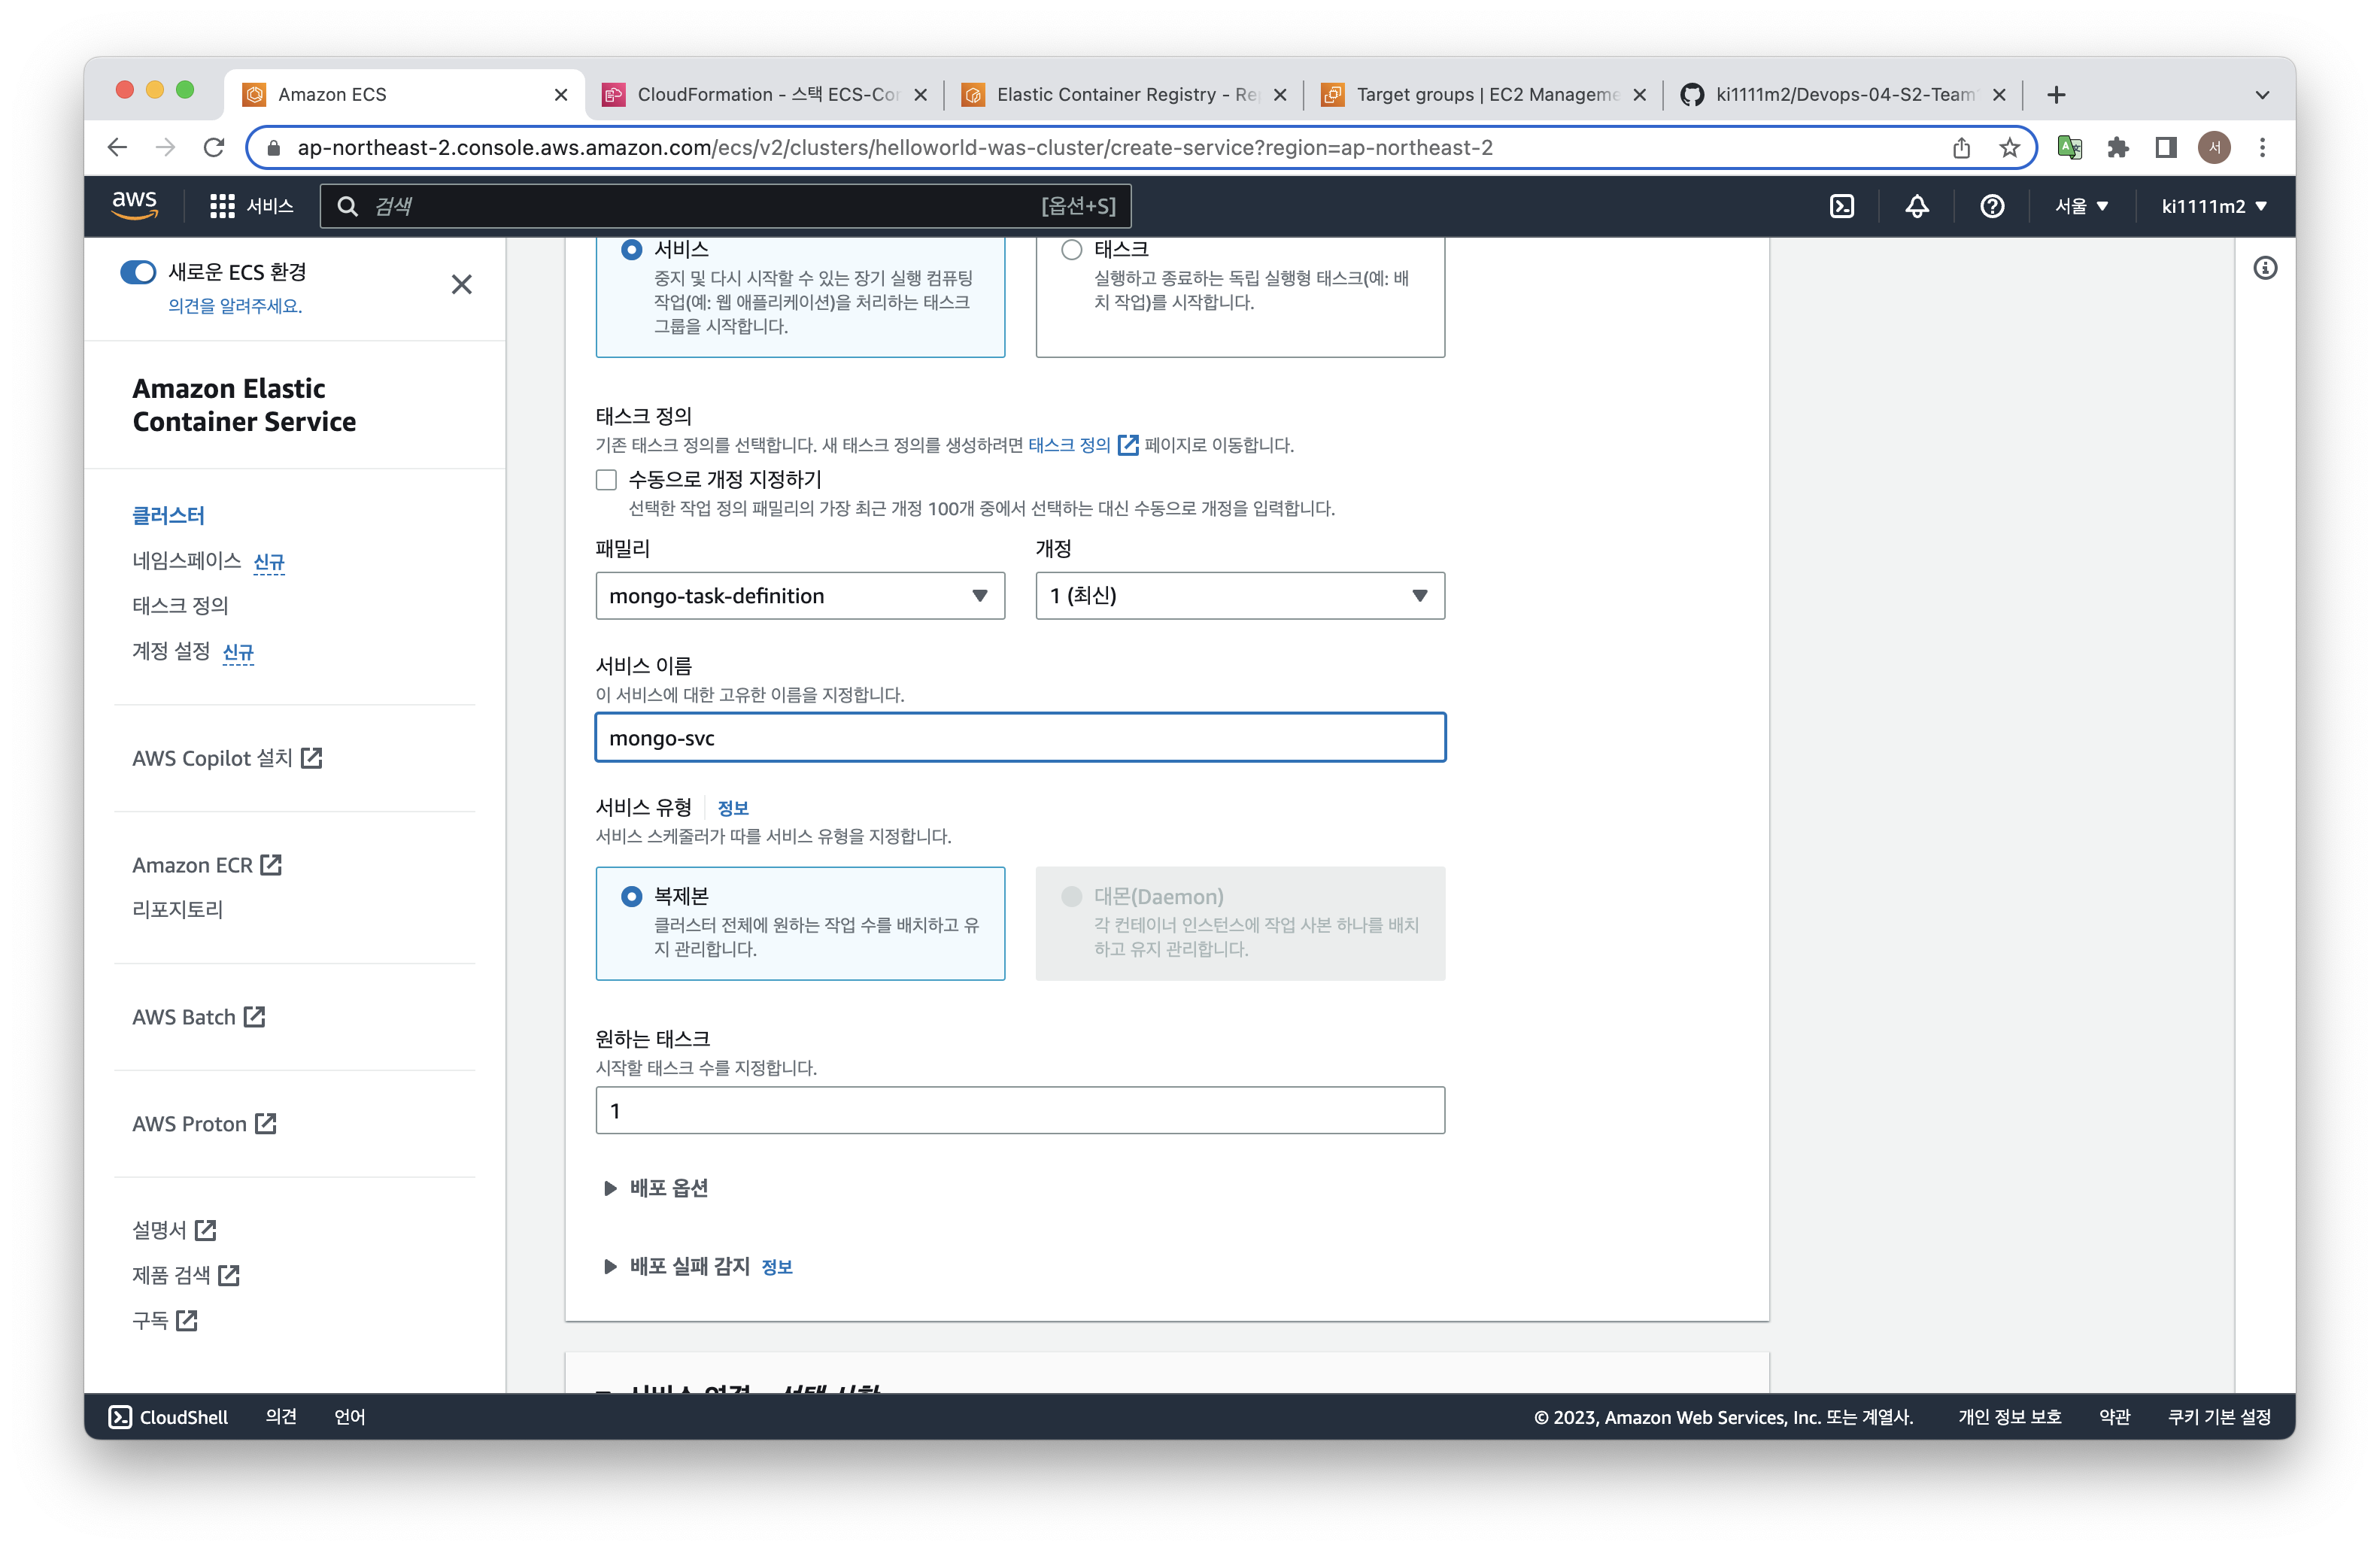Check the 수동으로 개정 지정하기 checkbox
Viewport: 2380px width, 1551px height.
[606, 480]
